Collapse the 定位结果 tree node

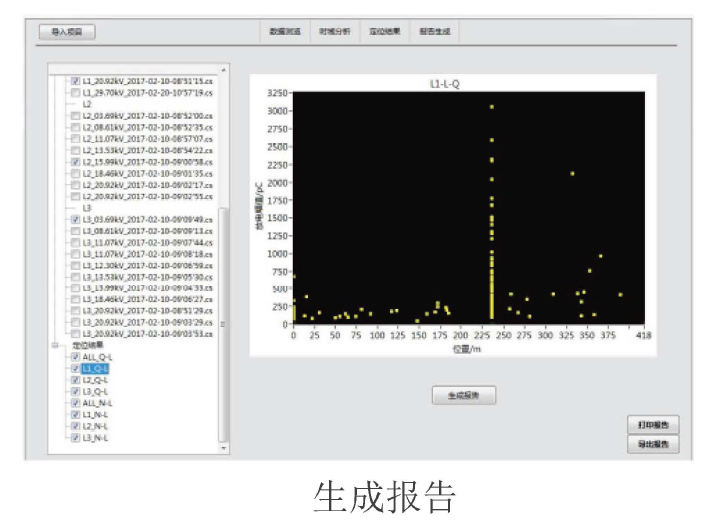pos(55,345)
